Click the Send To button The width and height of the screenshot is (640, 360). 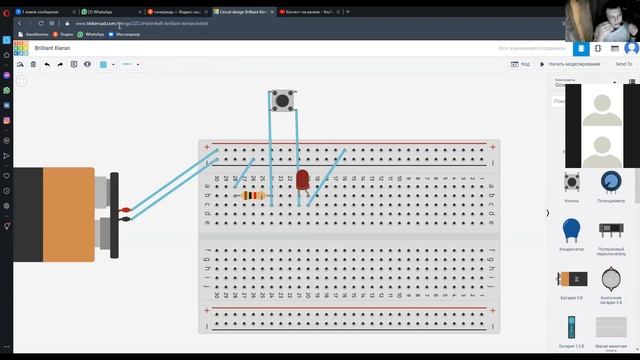pos(624,64)
